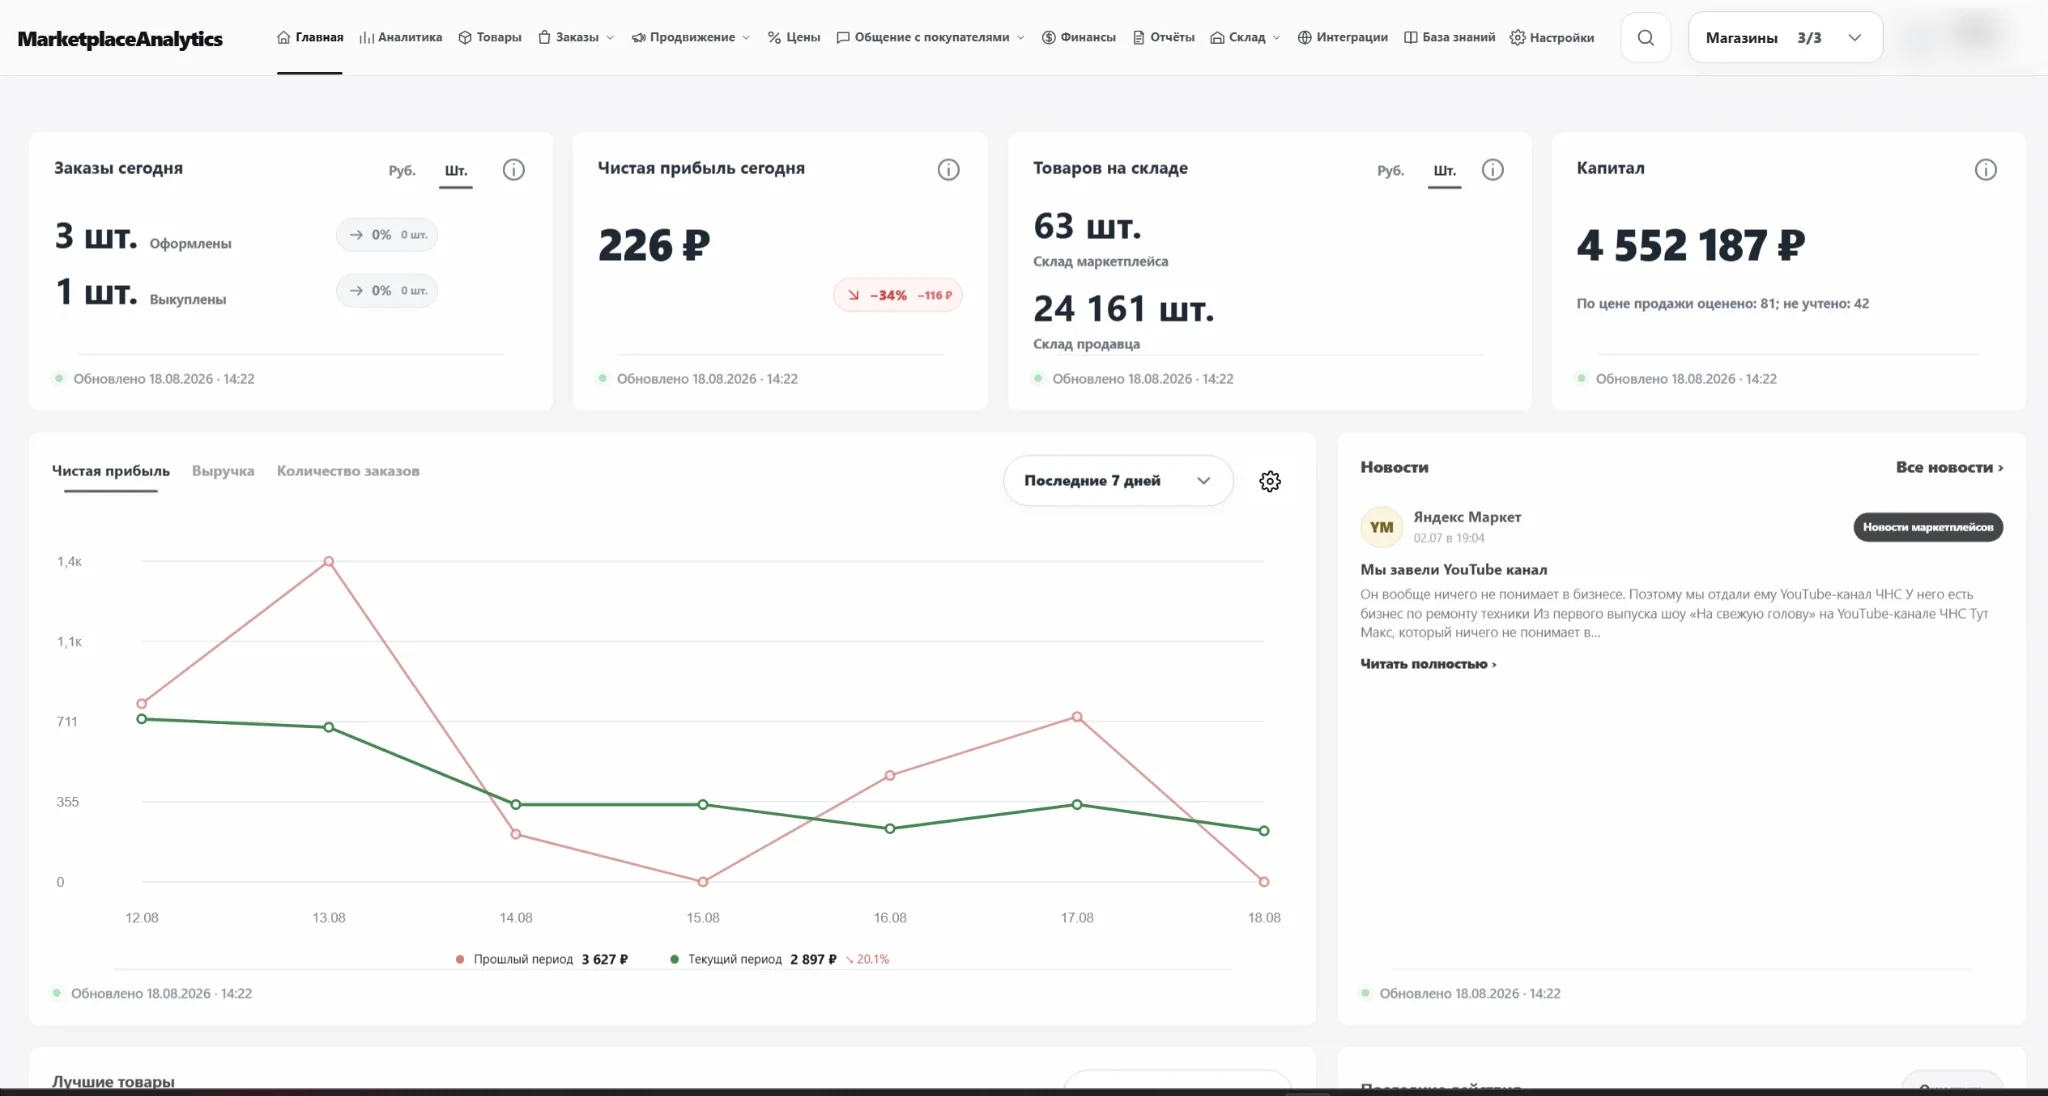Viewport: 2048px width, 1096px height.
Task: Show info for Товаров на складе
Action: [x=1492, y=170]
